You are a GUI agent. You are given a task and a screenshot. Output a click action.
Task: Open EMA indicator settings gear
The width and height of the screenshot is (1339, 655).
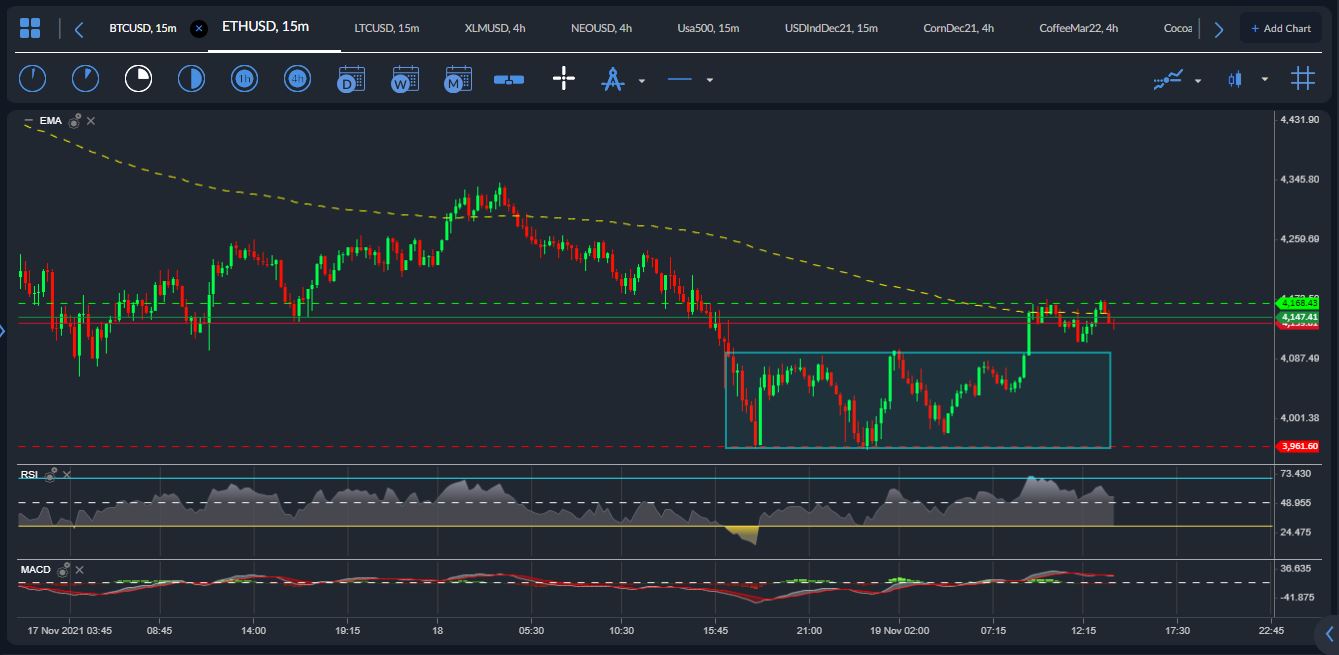pyautogui.click(x=75, y=121)
